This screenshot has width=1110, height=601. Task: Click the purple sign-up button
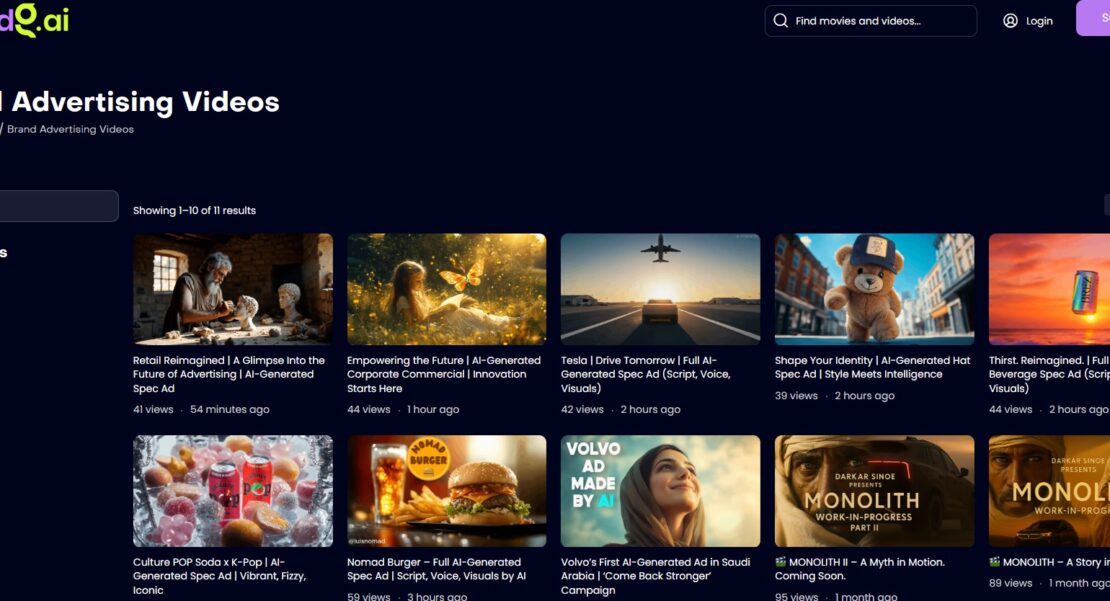tap(1093, 18)
